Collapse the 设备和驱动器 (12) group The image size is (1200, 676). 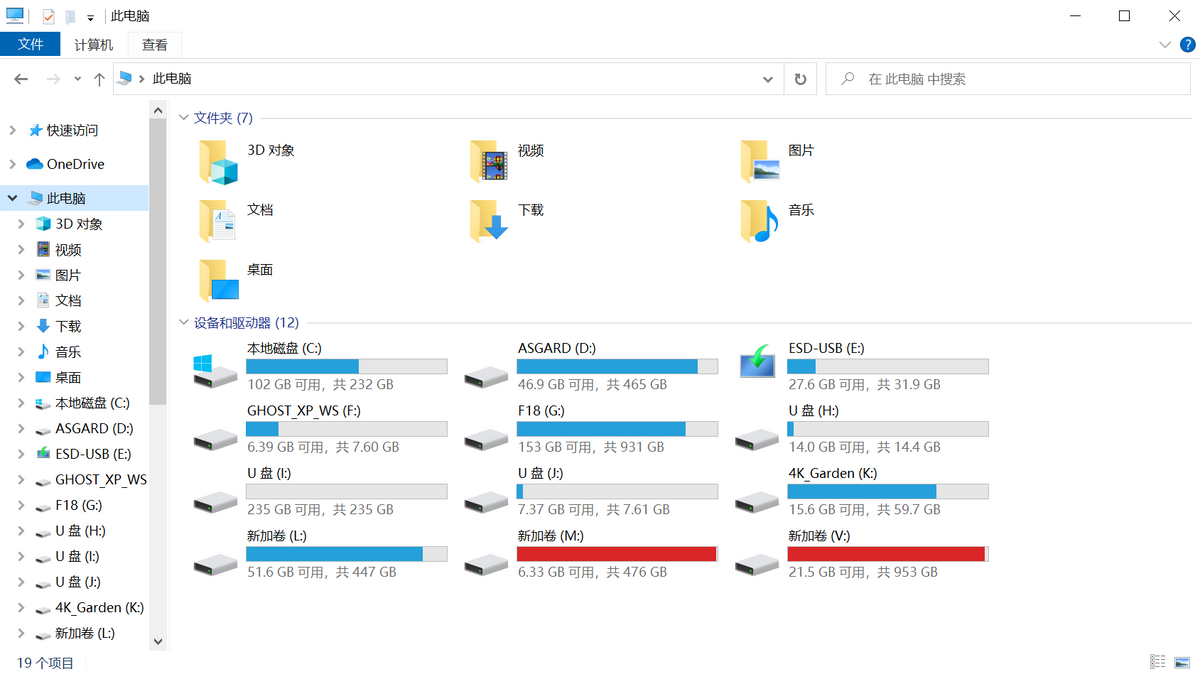point(184,323)
